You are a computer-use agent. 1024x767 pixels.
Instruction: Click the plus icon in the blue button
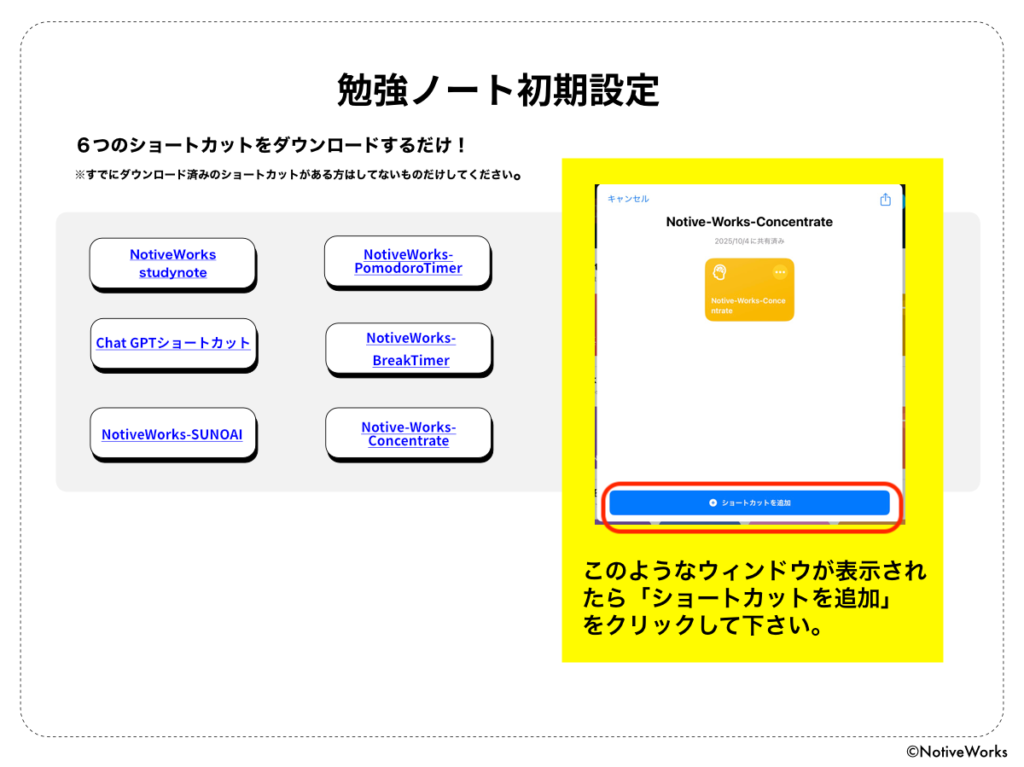click(713, 503)
